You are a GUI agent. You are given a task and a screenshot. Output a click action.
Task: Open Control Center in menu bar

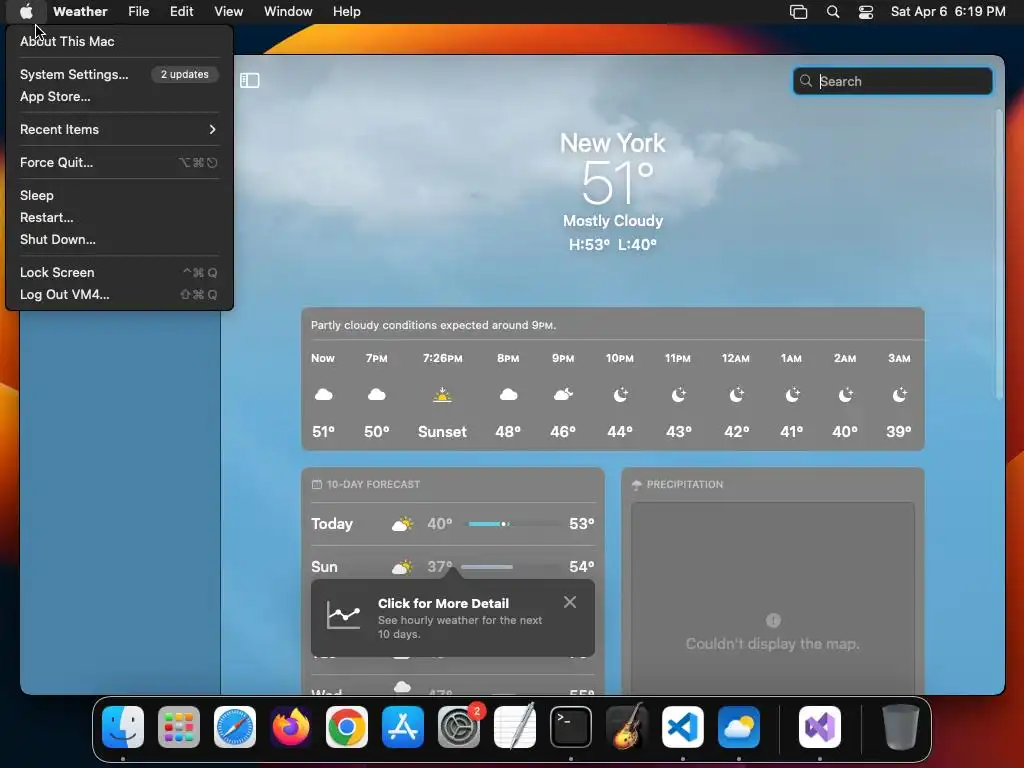[x=866, y=11]
